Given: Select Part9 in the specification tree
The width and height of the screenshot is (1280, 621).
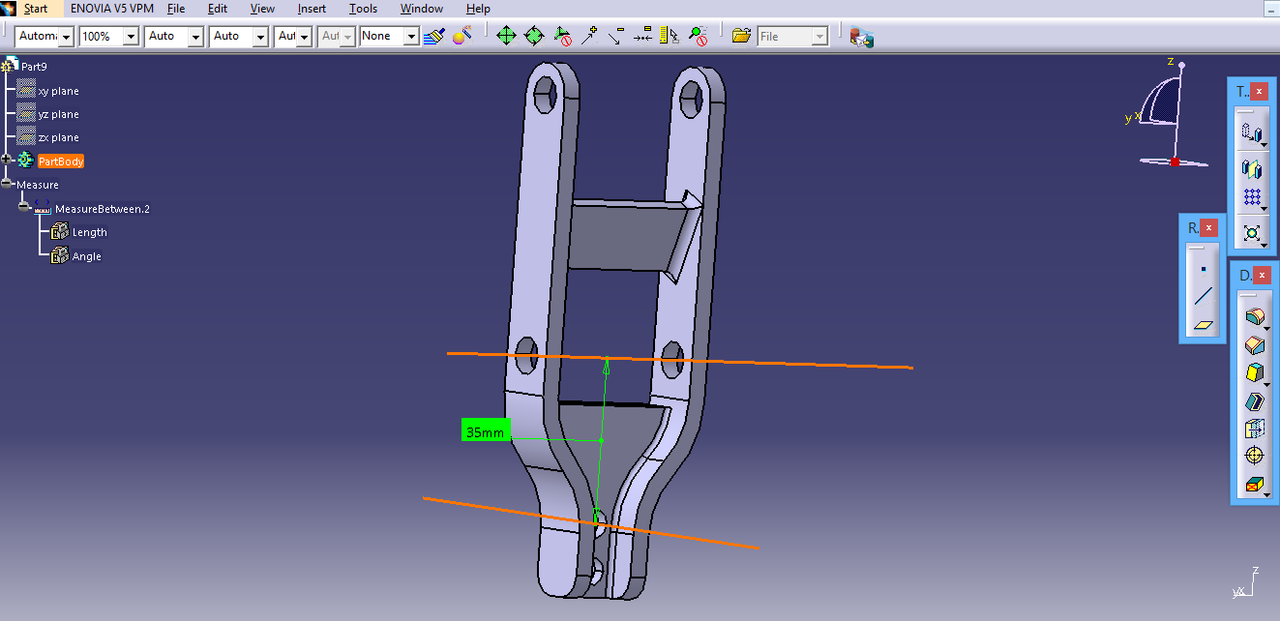Looking at the screenshot, I should click(x=34, y=67).
